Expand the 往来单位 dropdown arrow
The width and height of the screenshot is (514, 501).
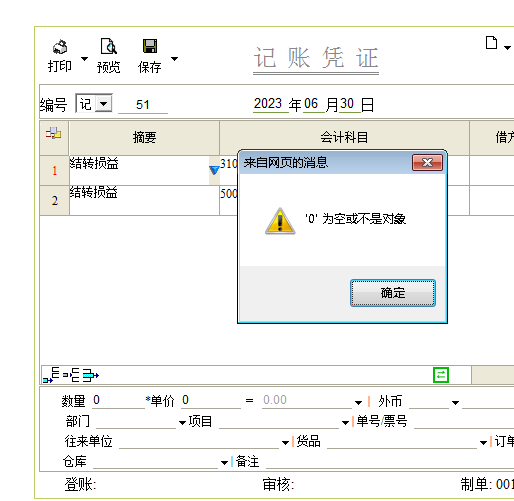point(285,443)
